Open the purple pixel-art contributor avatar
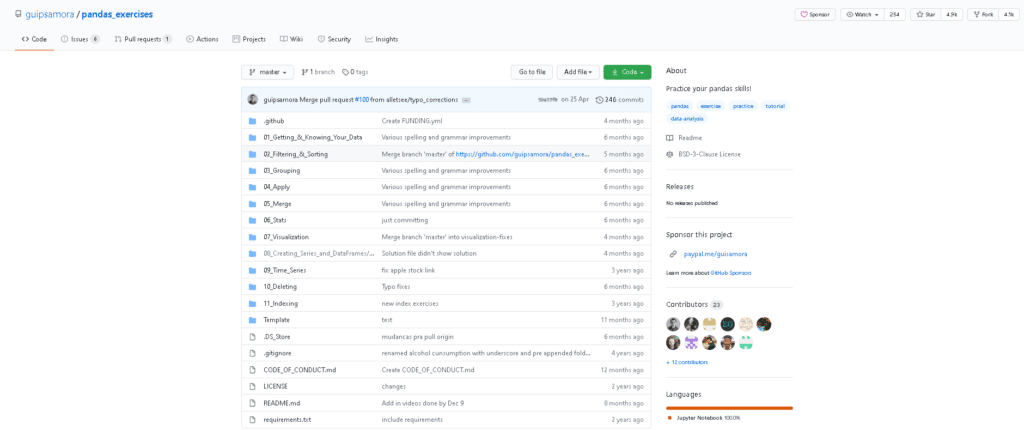The height and width of the screenshot is (430, 1024). click(692, 342)
